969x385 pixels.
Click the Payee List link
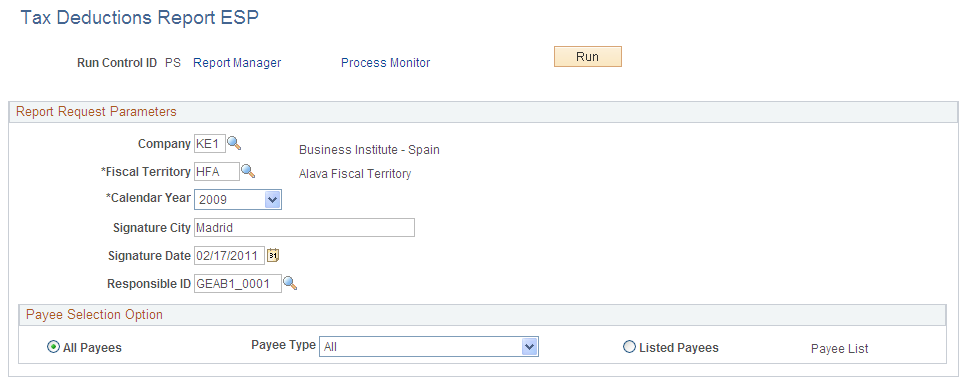click(839, 349)
